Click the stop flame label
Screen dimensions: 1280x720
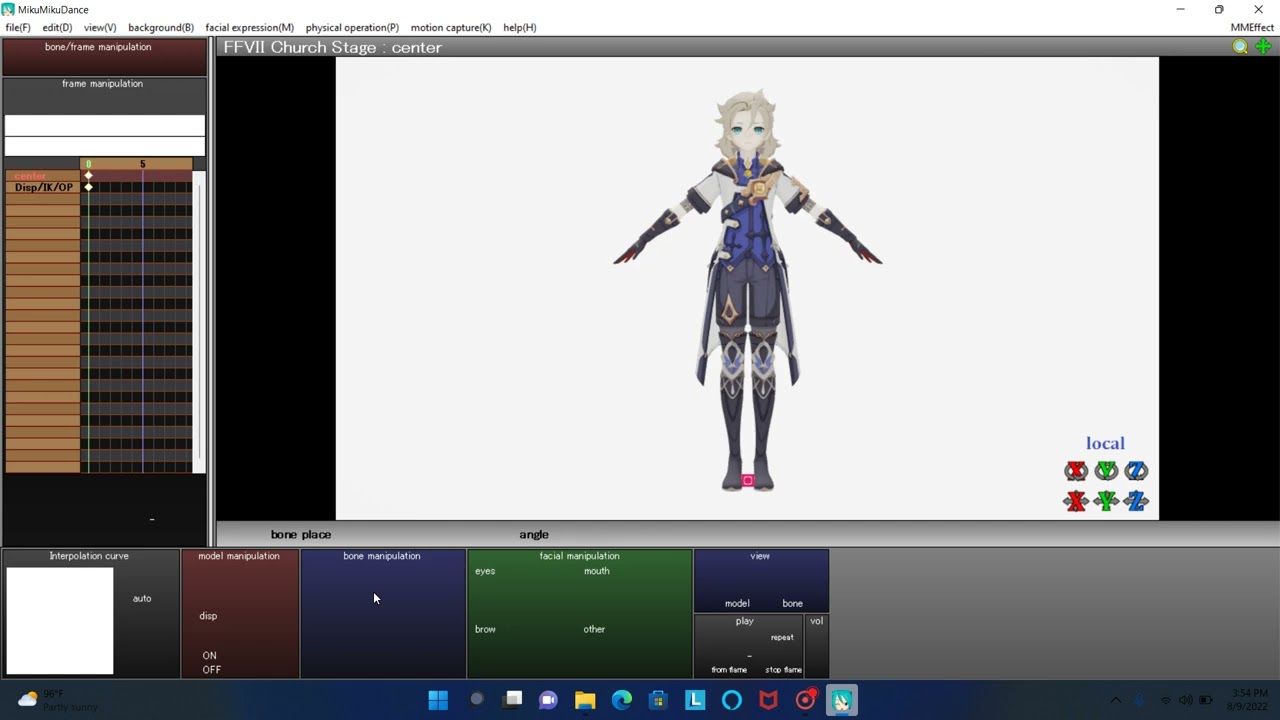784,670
